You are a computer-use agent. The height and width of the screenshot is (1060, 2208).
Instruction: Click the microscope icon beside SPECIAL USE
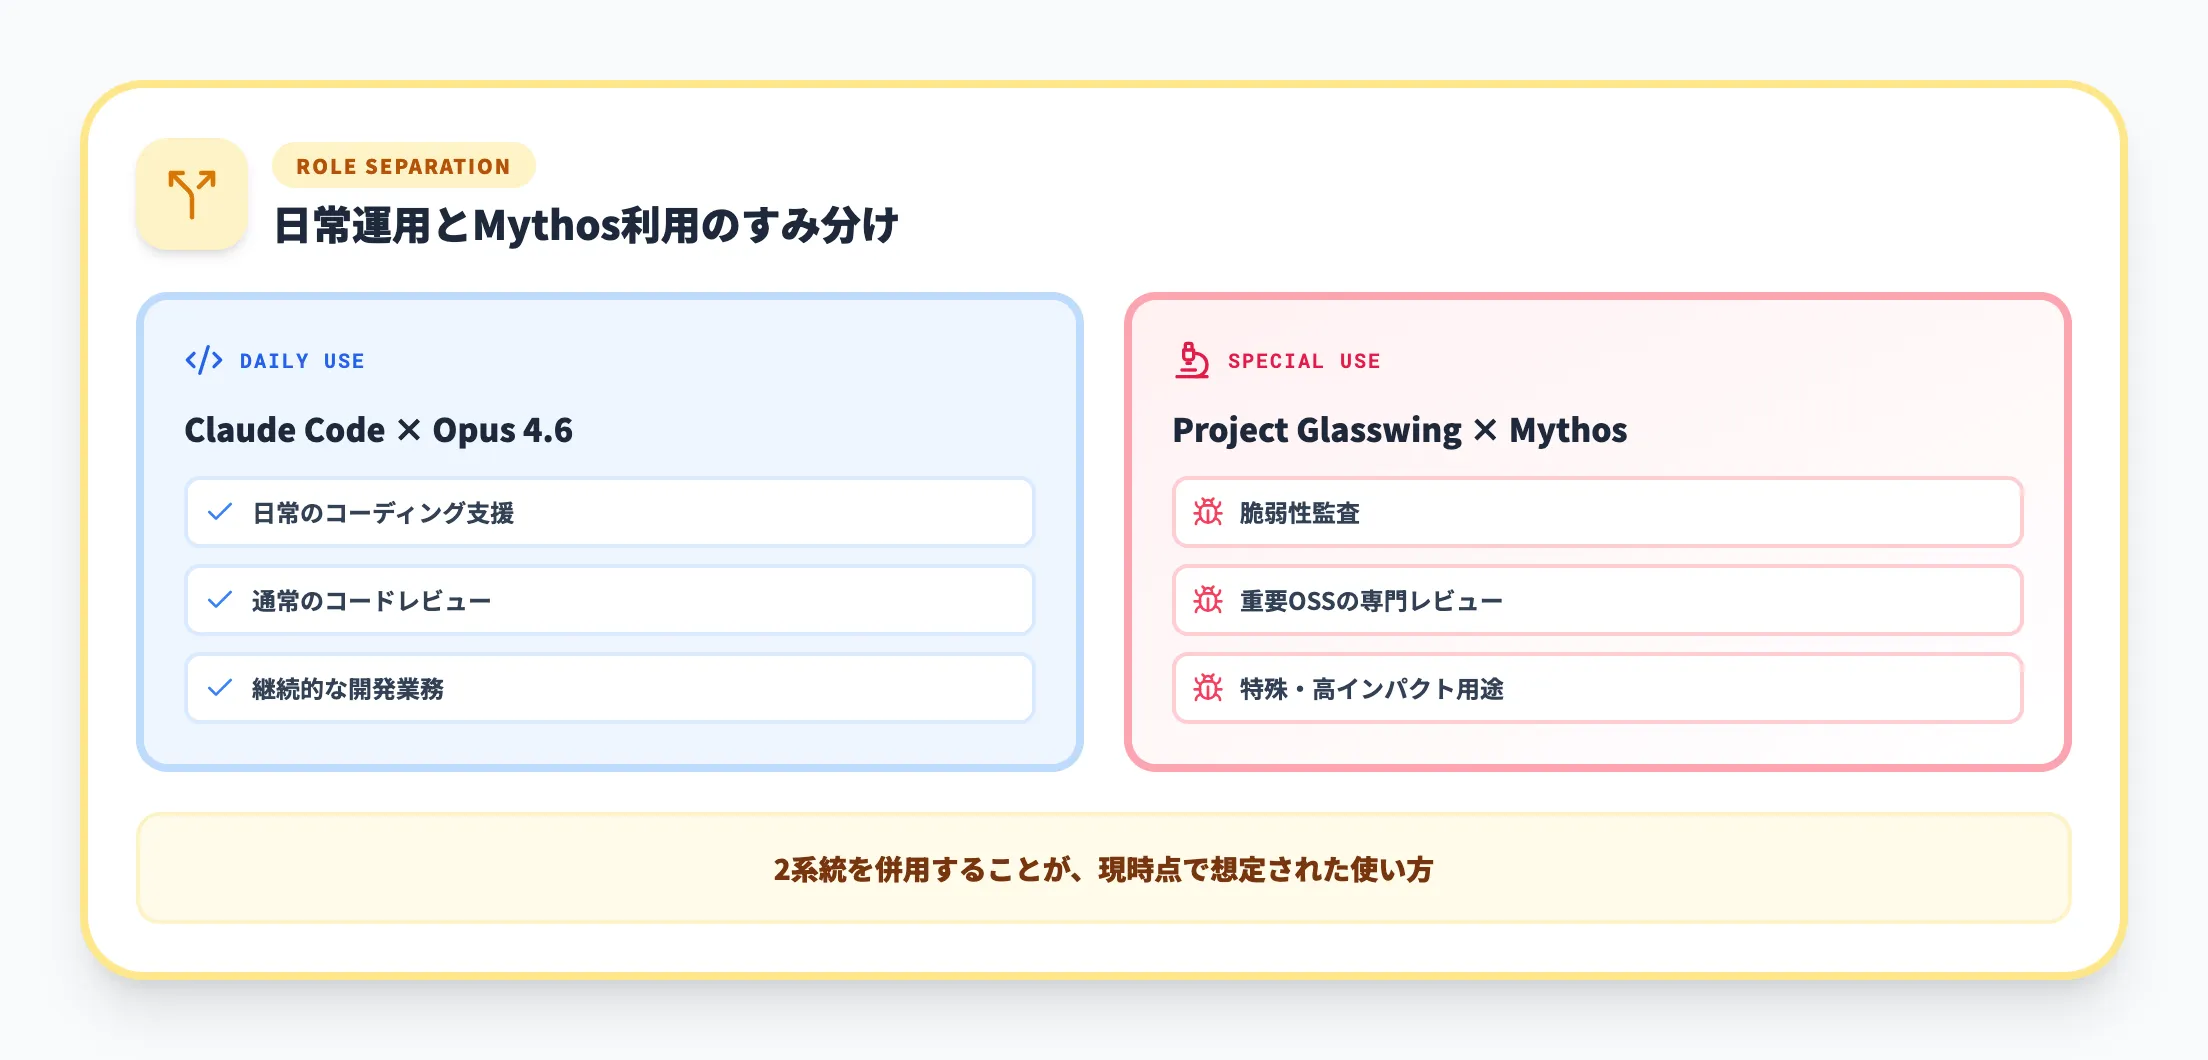[1191, 361]
